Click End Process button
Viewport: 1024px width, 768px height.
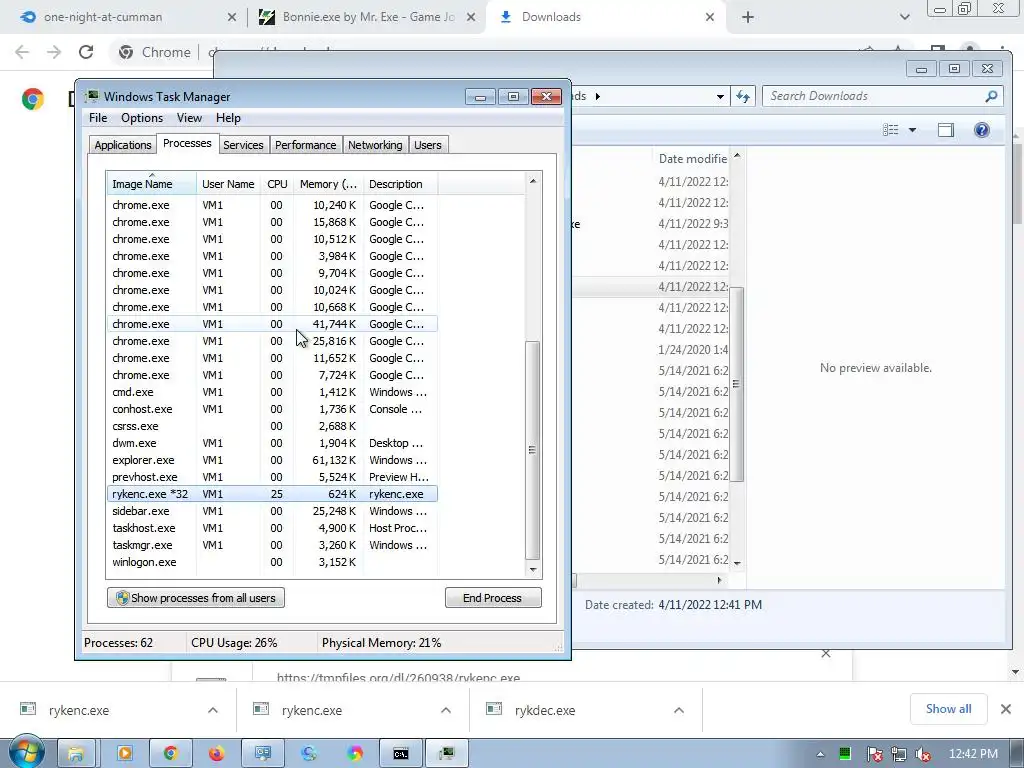(x=493, y=598)
